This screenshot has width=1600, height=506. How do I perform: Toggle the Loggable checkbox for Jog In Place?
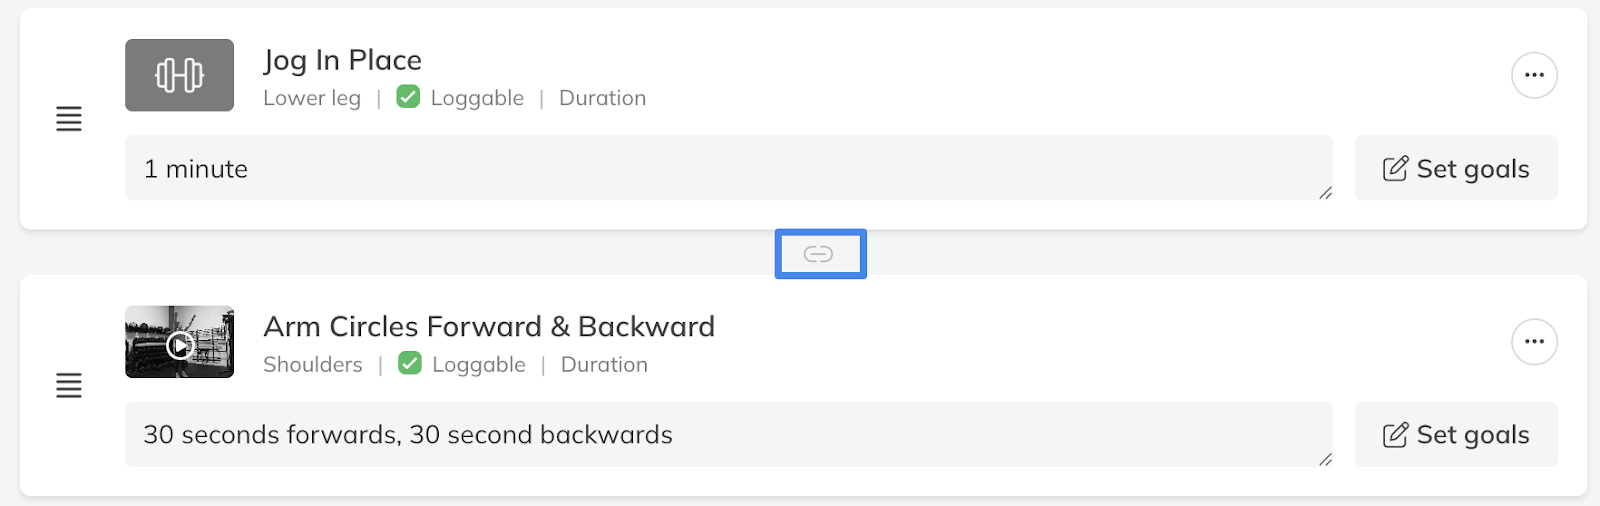point(408,97)
